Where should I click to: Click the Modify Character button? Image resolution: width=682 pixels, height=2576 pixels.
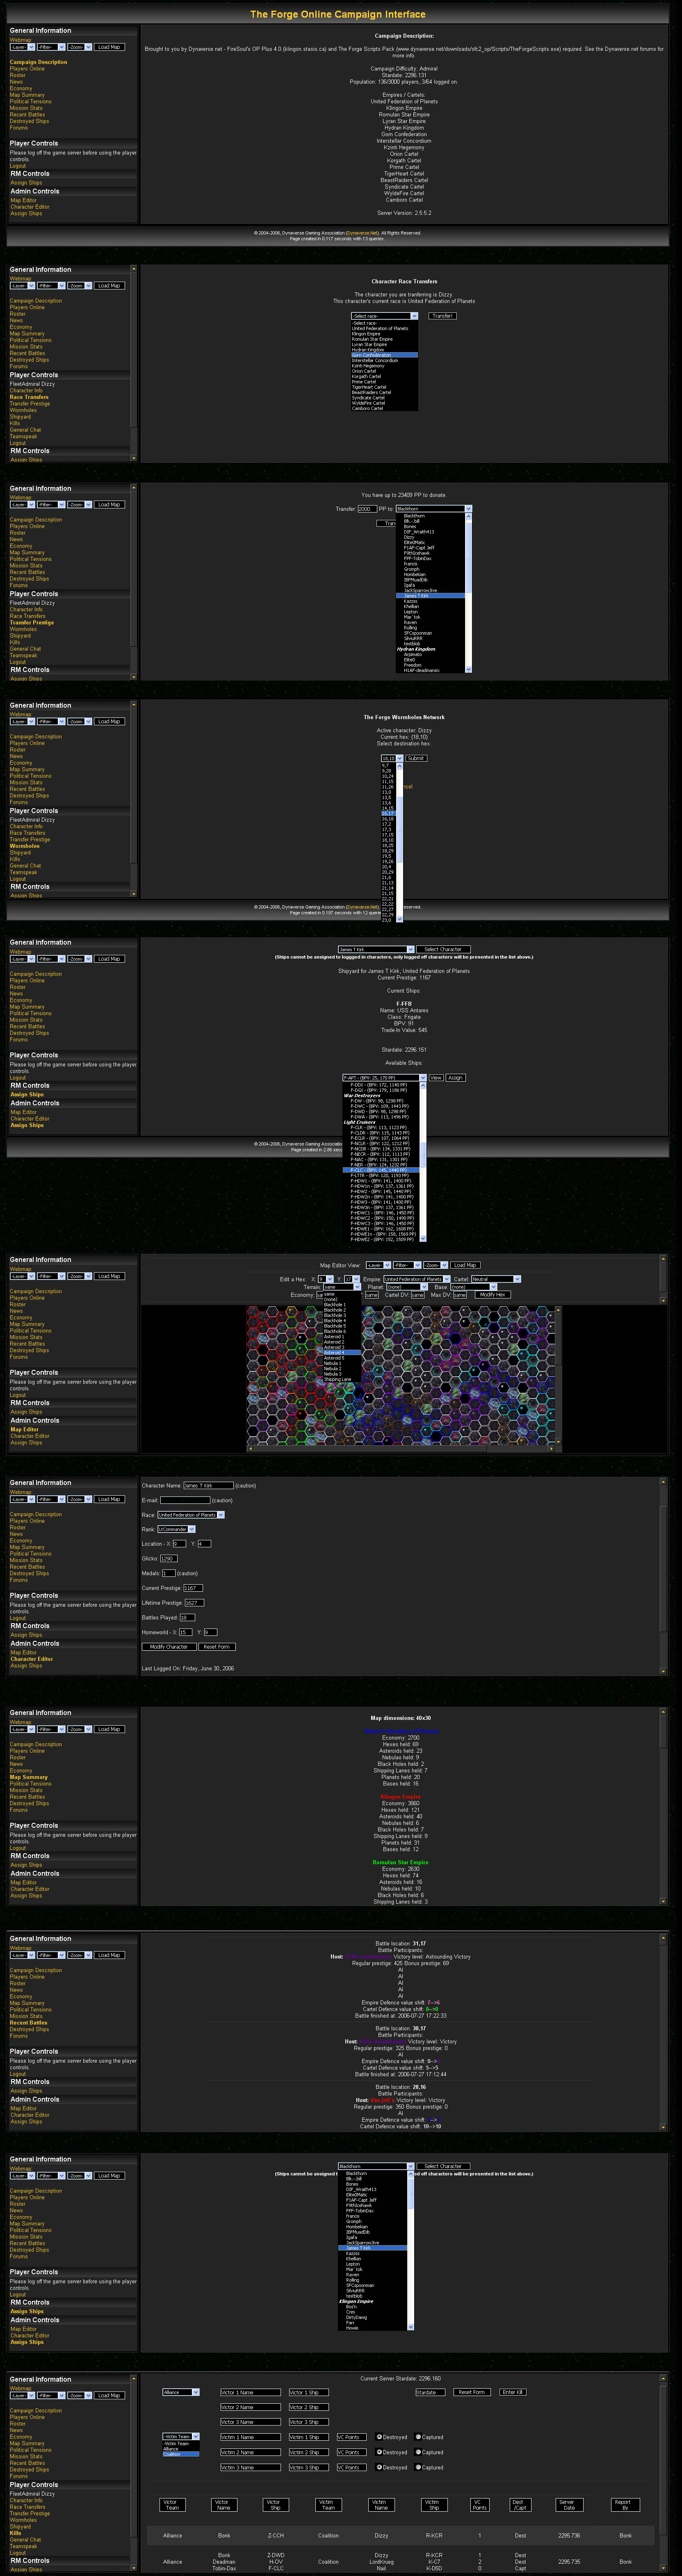pos(168,1646)
